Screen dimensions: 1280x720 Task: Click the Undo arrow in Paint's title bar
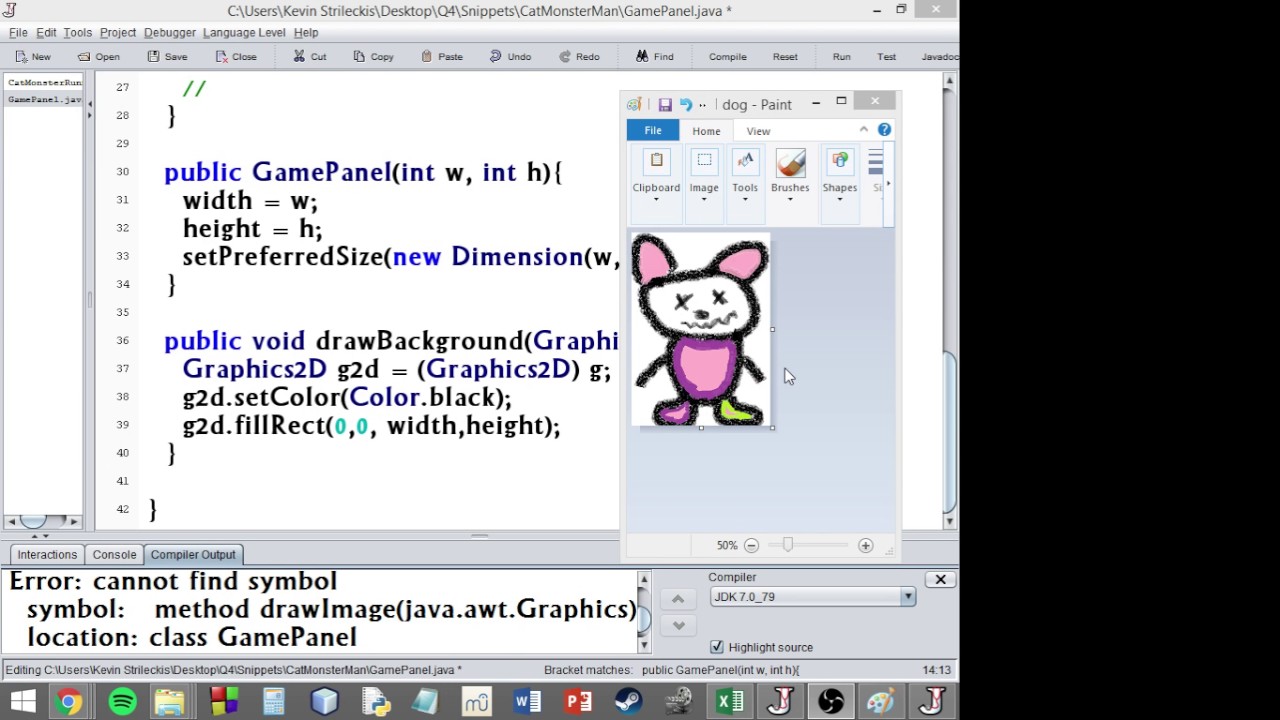pyautogui.click(x=685, y=104)
